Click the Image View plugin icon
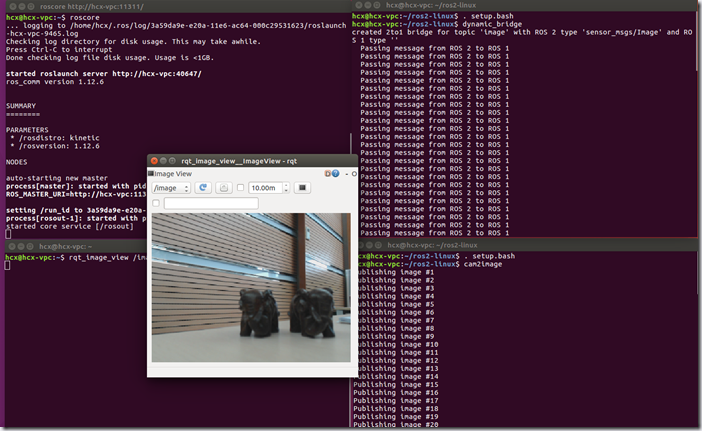Image resolution: width=702 pixels, height=431 pixels. click(x=151, y=174)
